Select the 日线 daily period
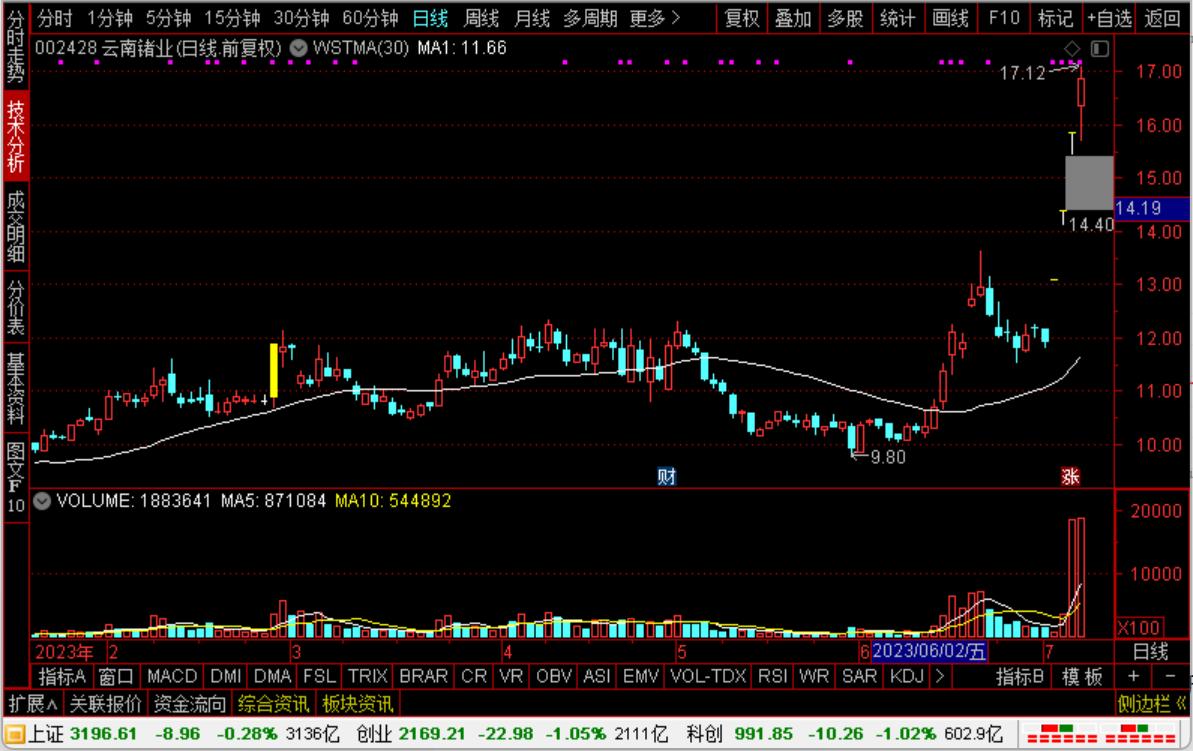This screenshot has height=751, width=1193. 431,18
